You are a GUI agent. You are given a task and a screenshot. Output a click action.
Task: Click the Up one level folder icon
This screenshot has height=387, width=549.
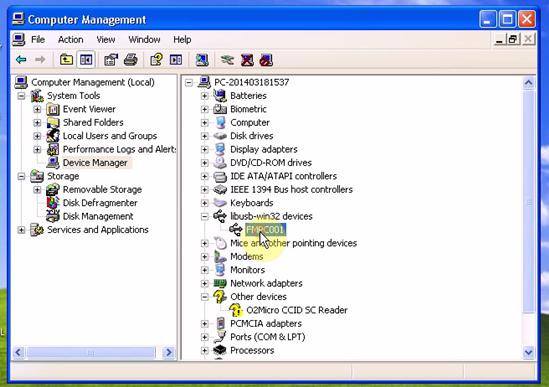pos(66,60)
